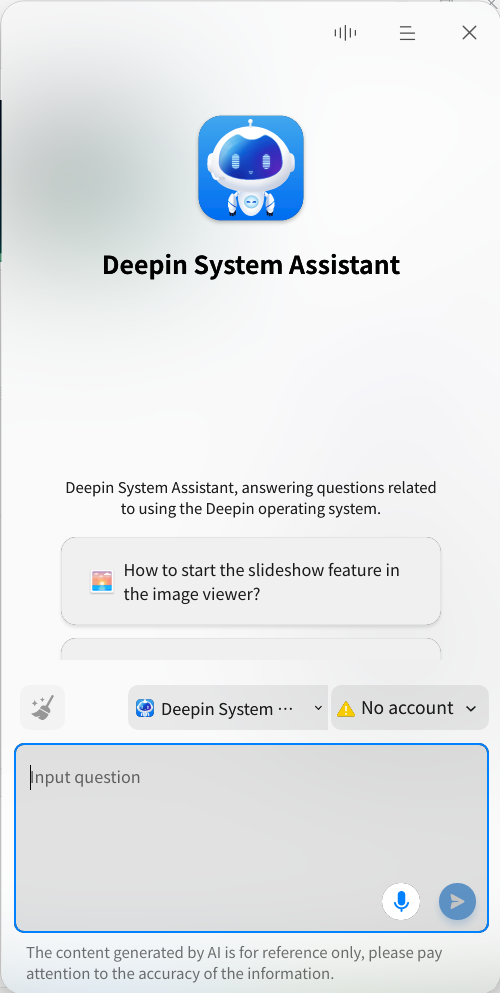Viewport: 500px width, 993px height.
Task: Click the Deepin System Assistant title
Action: tap(251, 265)
